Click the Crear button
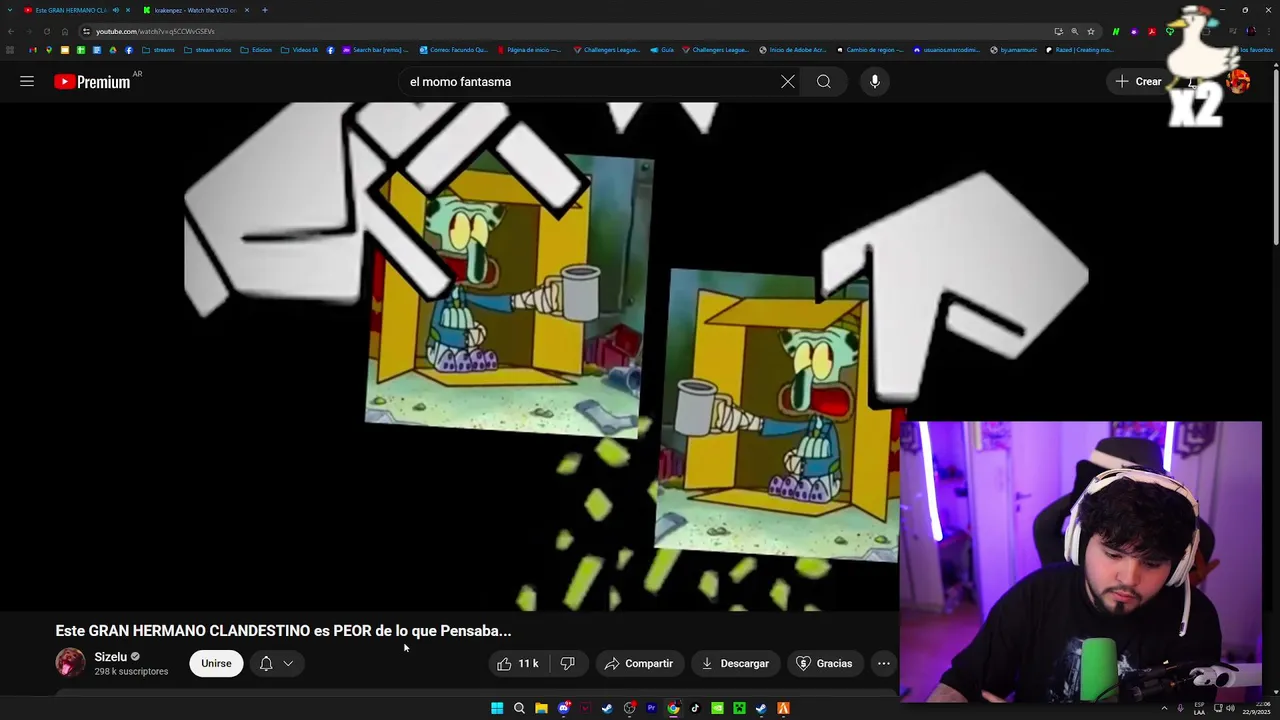 tap(1139, 82)
